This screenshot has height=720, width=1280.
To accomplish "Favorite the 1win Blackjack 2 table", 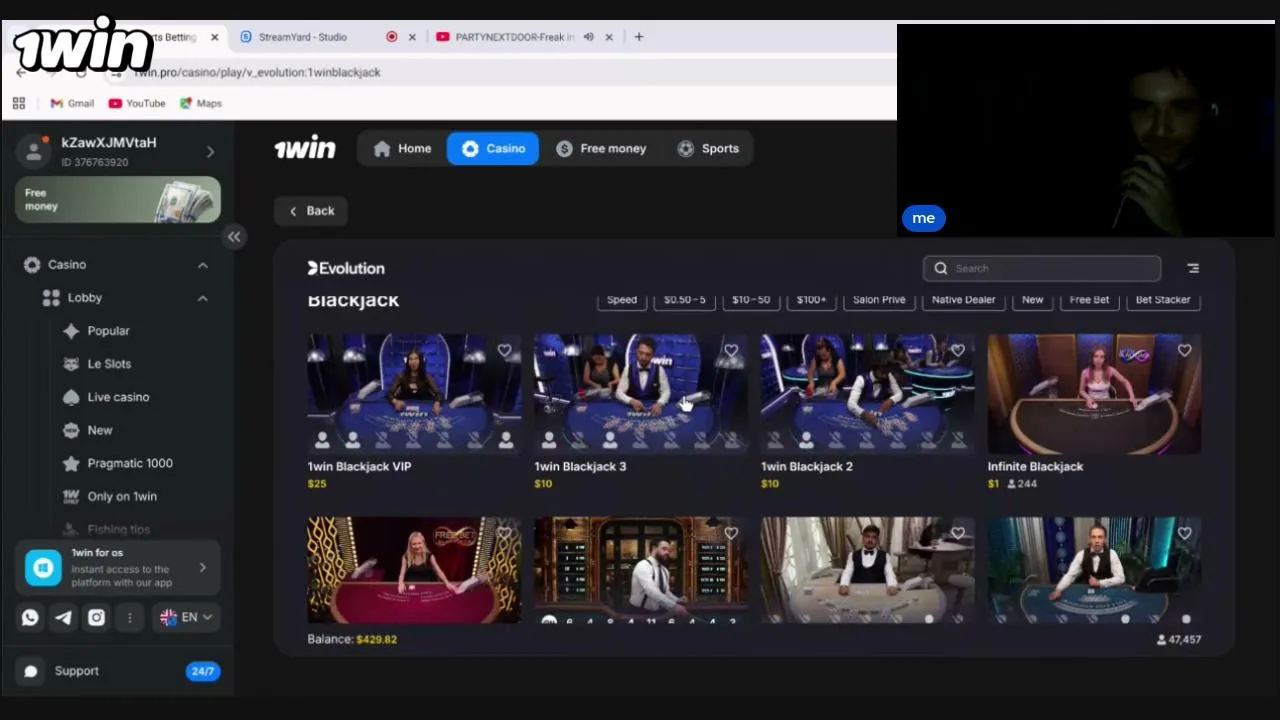I will click(x=958, y=351).
